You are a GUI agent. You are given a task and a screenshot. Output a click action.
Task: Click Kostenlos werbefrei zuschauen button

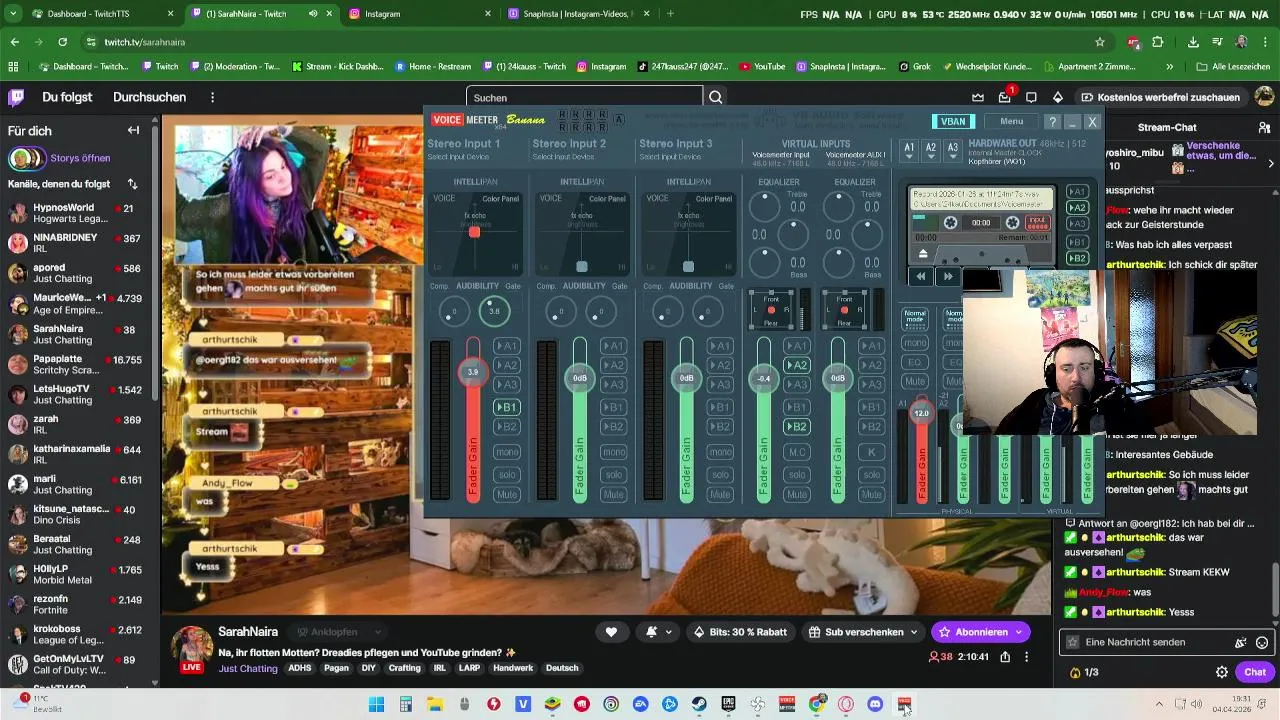tap(1160, 97)
